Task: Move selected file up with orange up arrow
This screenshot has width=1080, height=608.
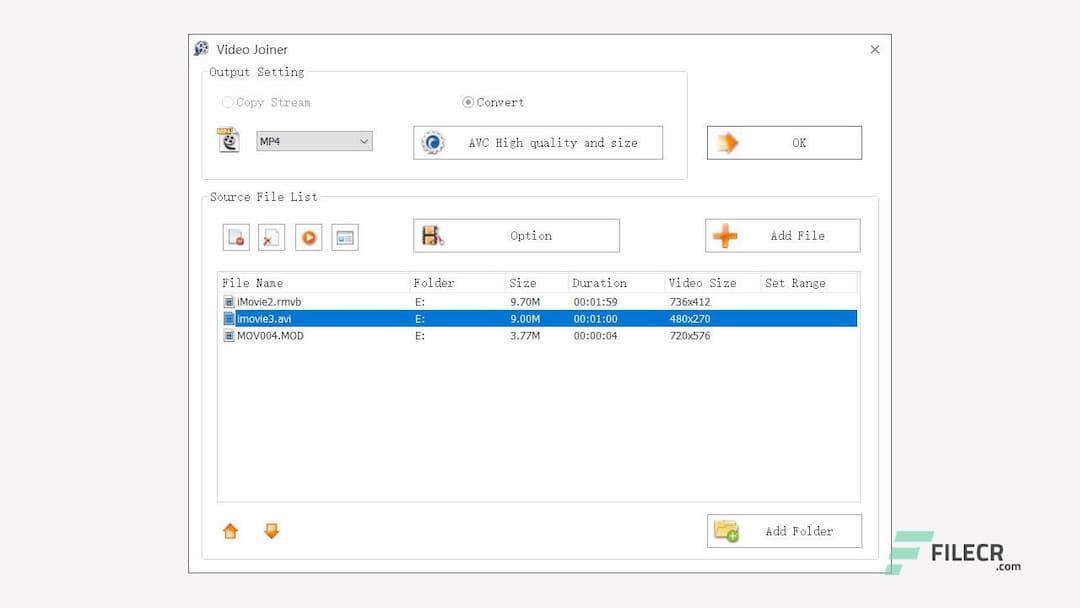Action: (230, 531)
